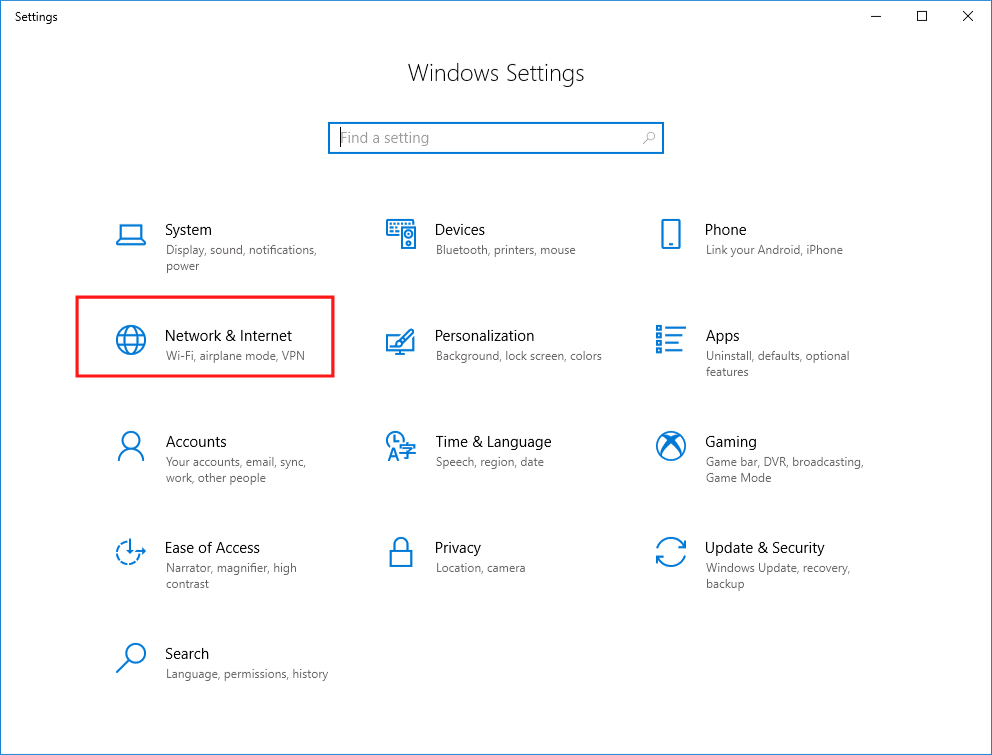Open Personalization via paintbrush icon
Image resolution: width=992 pixels, height=755 pixels.
click(x=401, y=341)
